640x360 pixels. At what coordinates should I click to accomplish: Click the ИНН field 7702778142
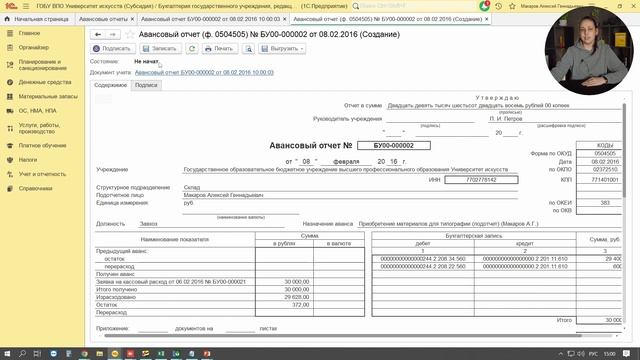coord(481,180)
